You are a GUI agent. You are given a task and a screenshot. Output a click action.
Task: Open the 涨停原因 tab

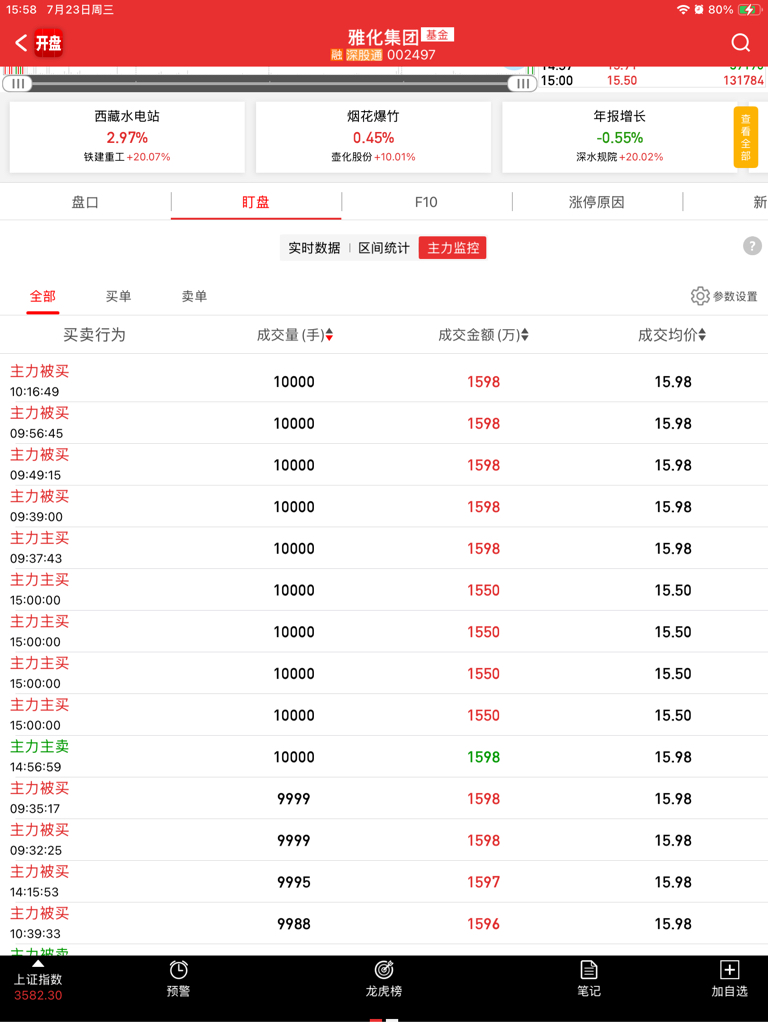(x=596, y=202)
